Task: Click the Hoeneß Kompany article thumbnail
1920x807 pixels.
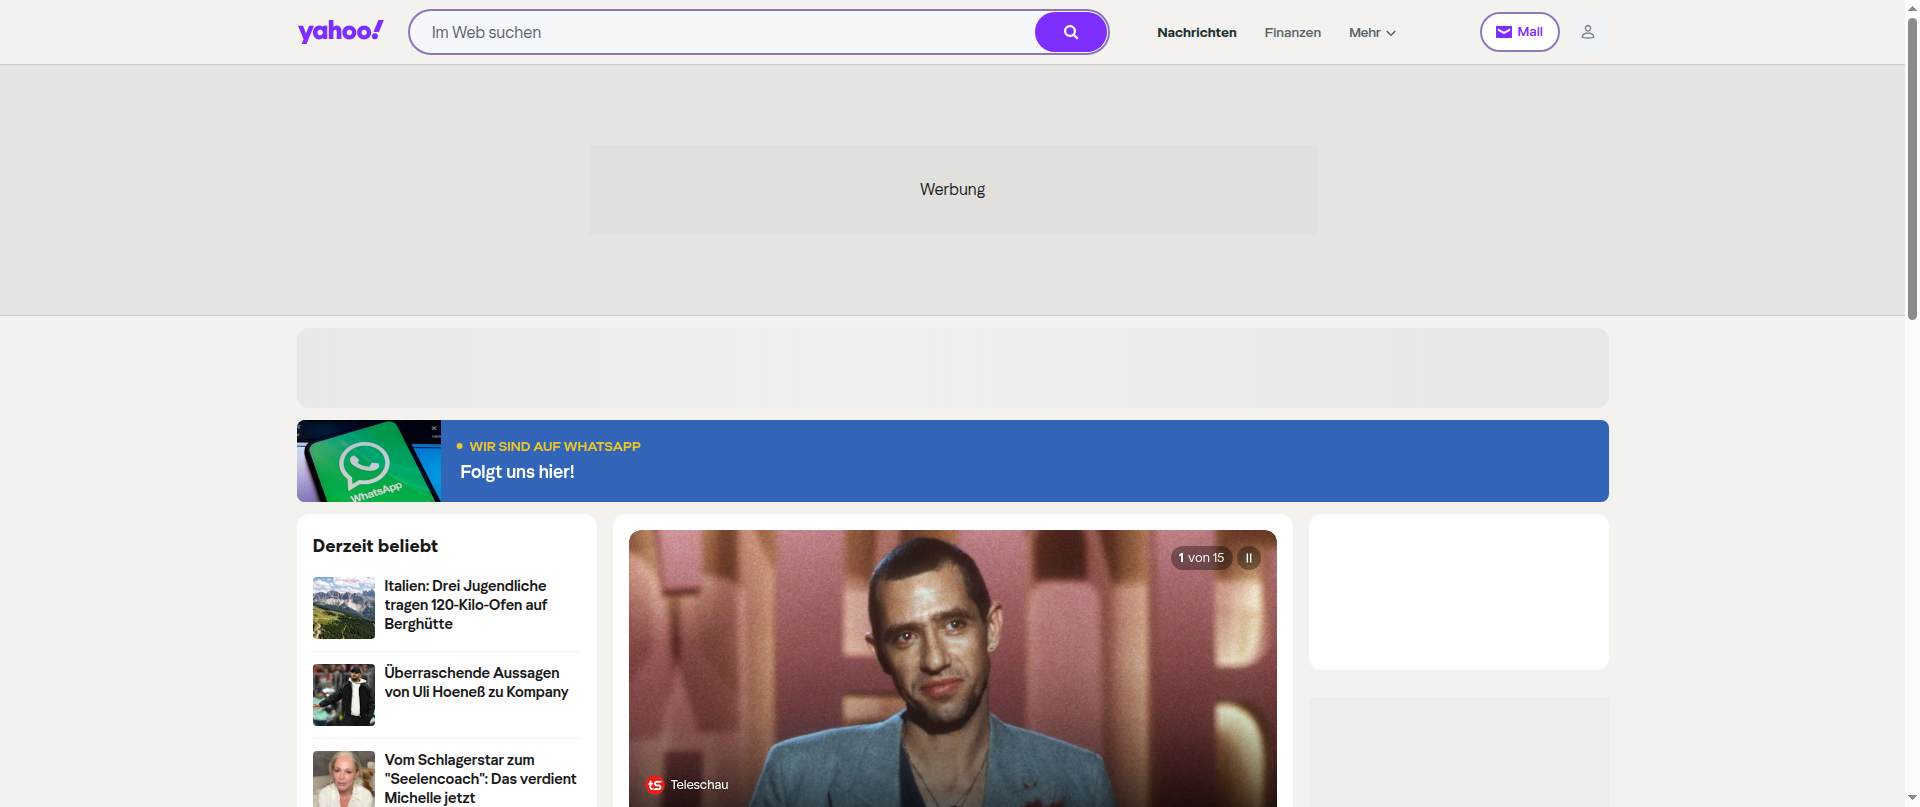Action: point(344,695)
